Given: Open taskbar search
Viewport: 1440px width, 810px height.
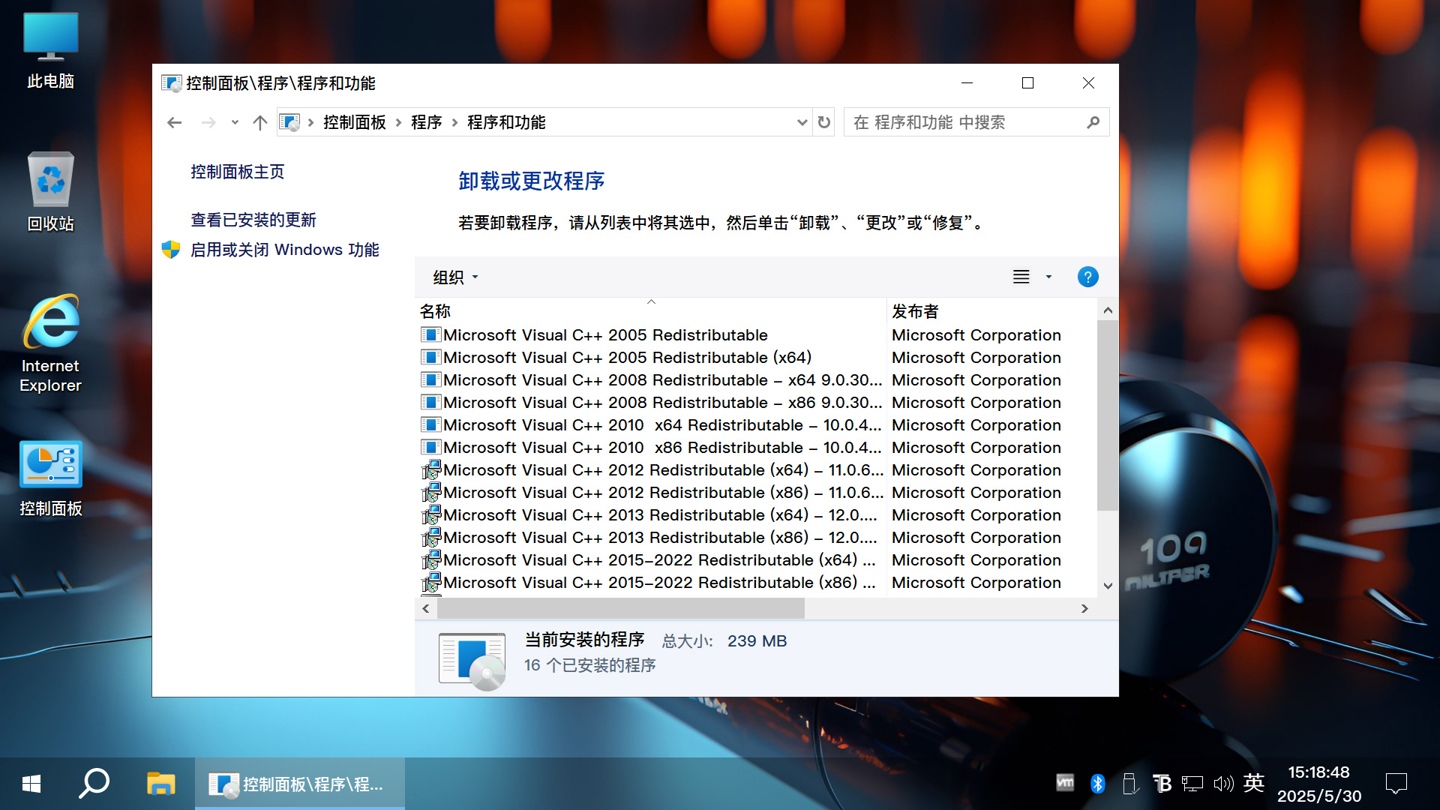Looking at the screenshot, I should (x=94, y=784).
